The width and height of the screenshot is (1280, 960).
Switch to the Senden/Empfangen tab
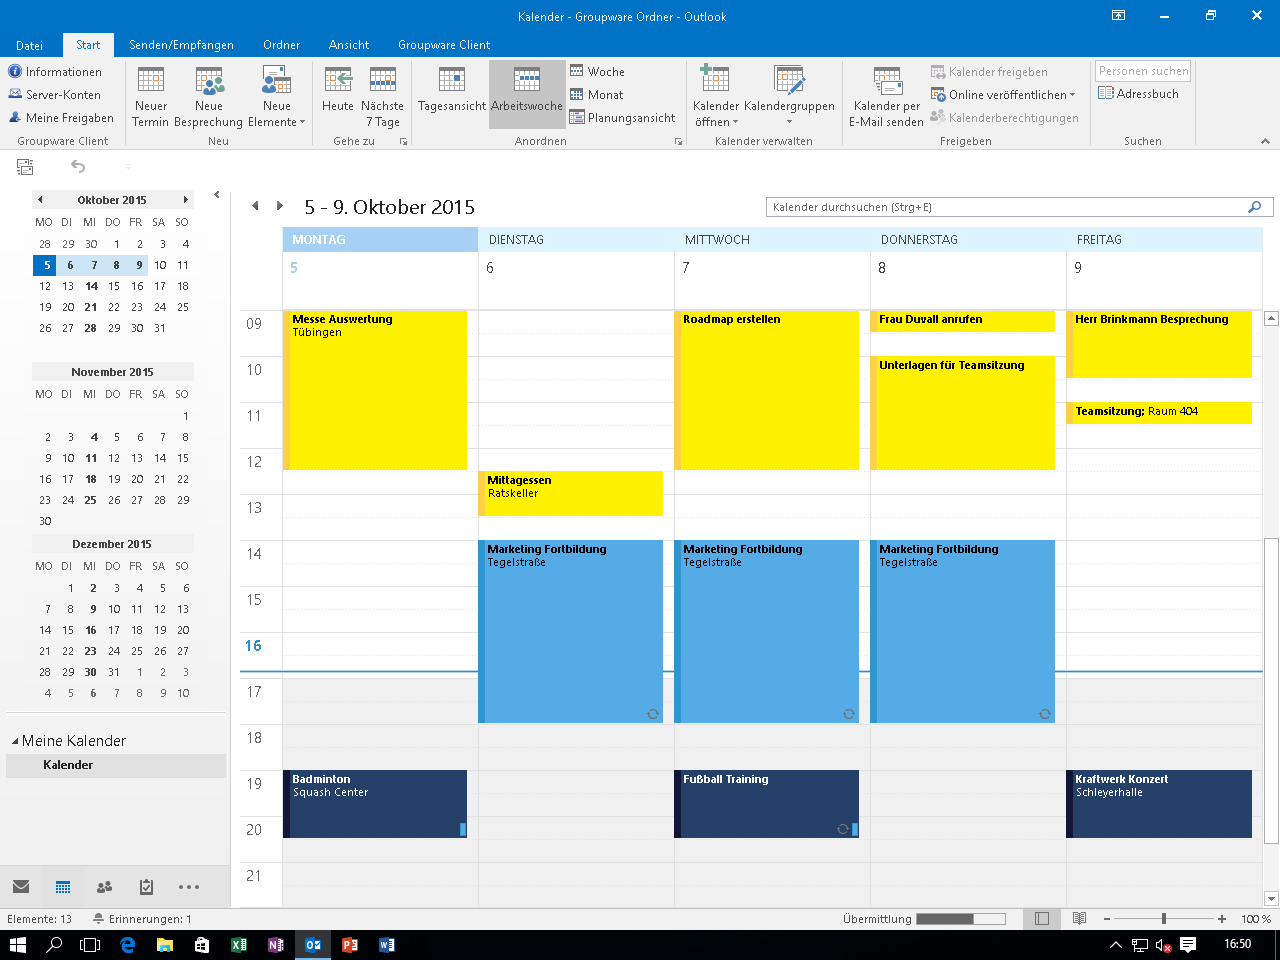tap(181, 45)
